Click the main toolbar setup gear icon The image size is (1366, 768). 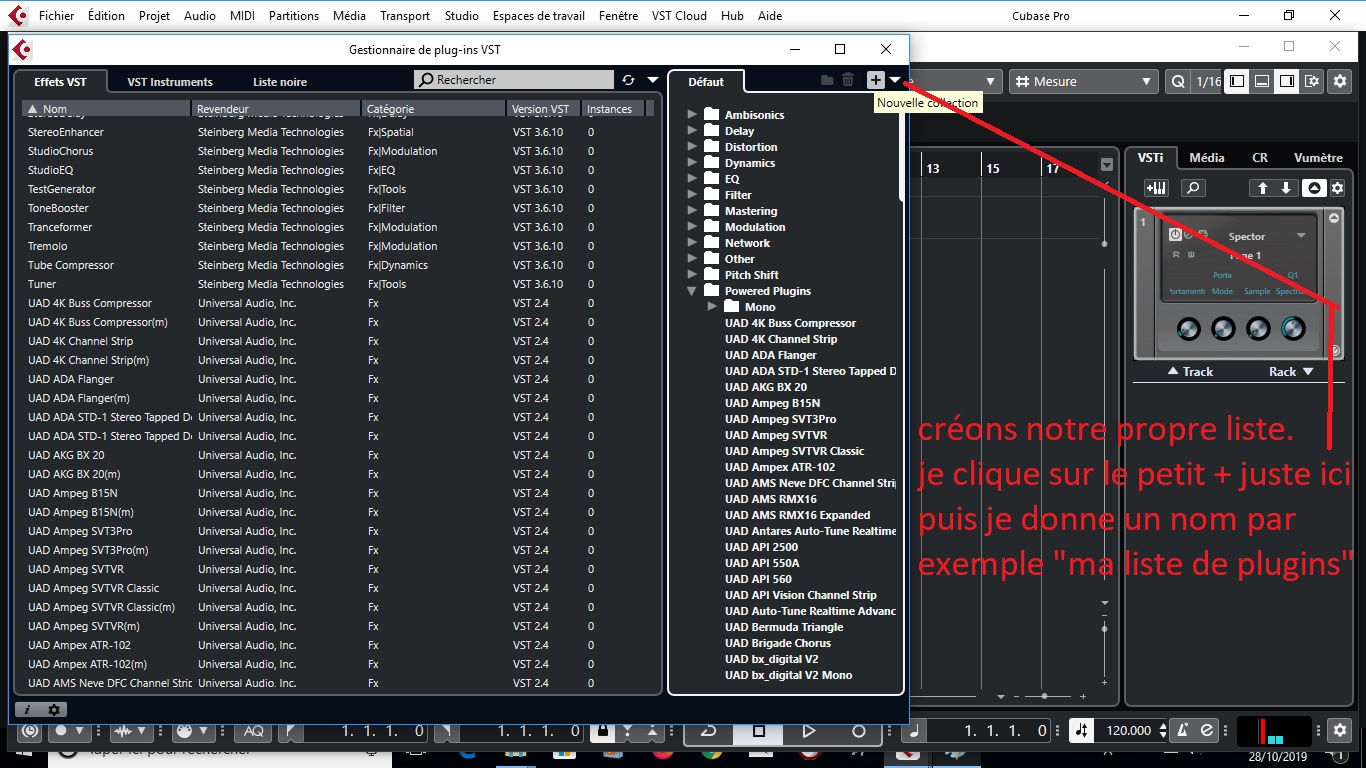click(1340, 82)
